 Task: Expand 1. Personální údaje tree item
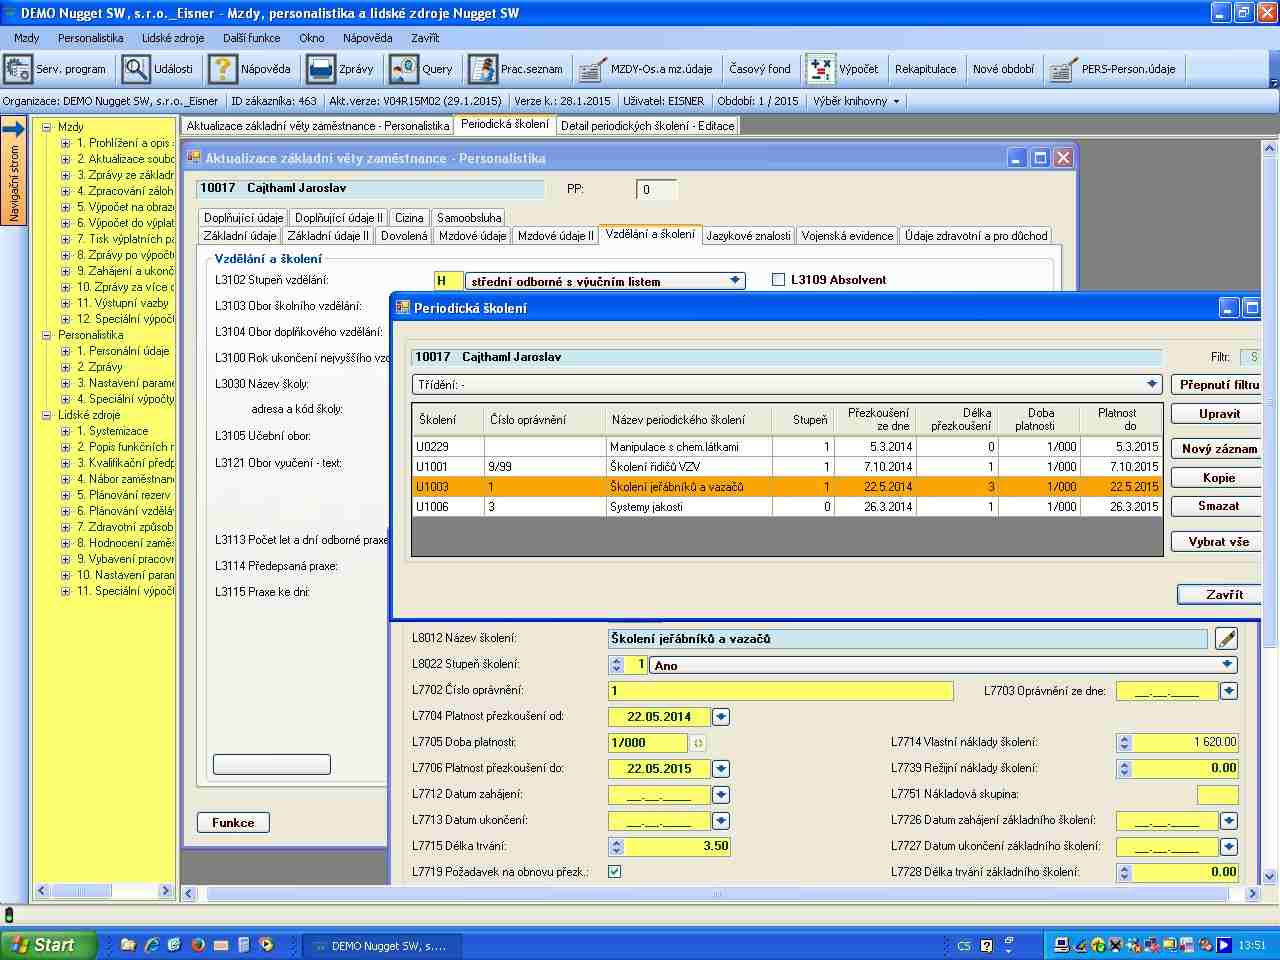pyautogui.click(x=66, y=351)
